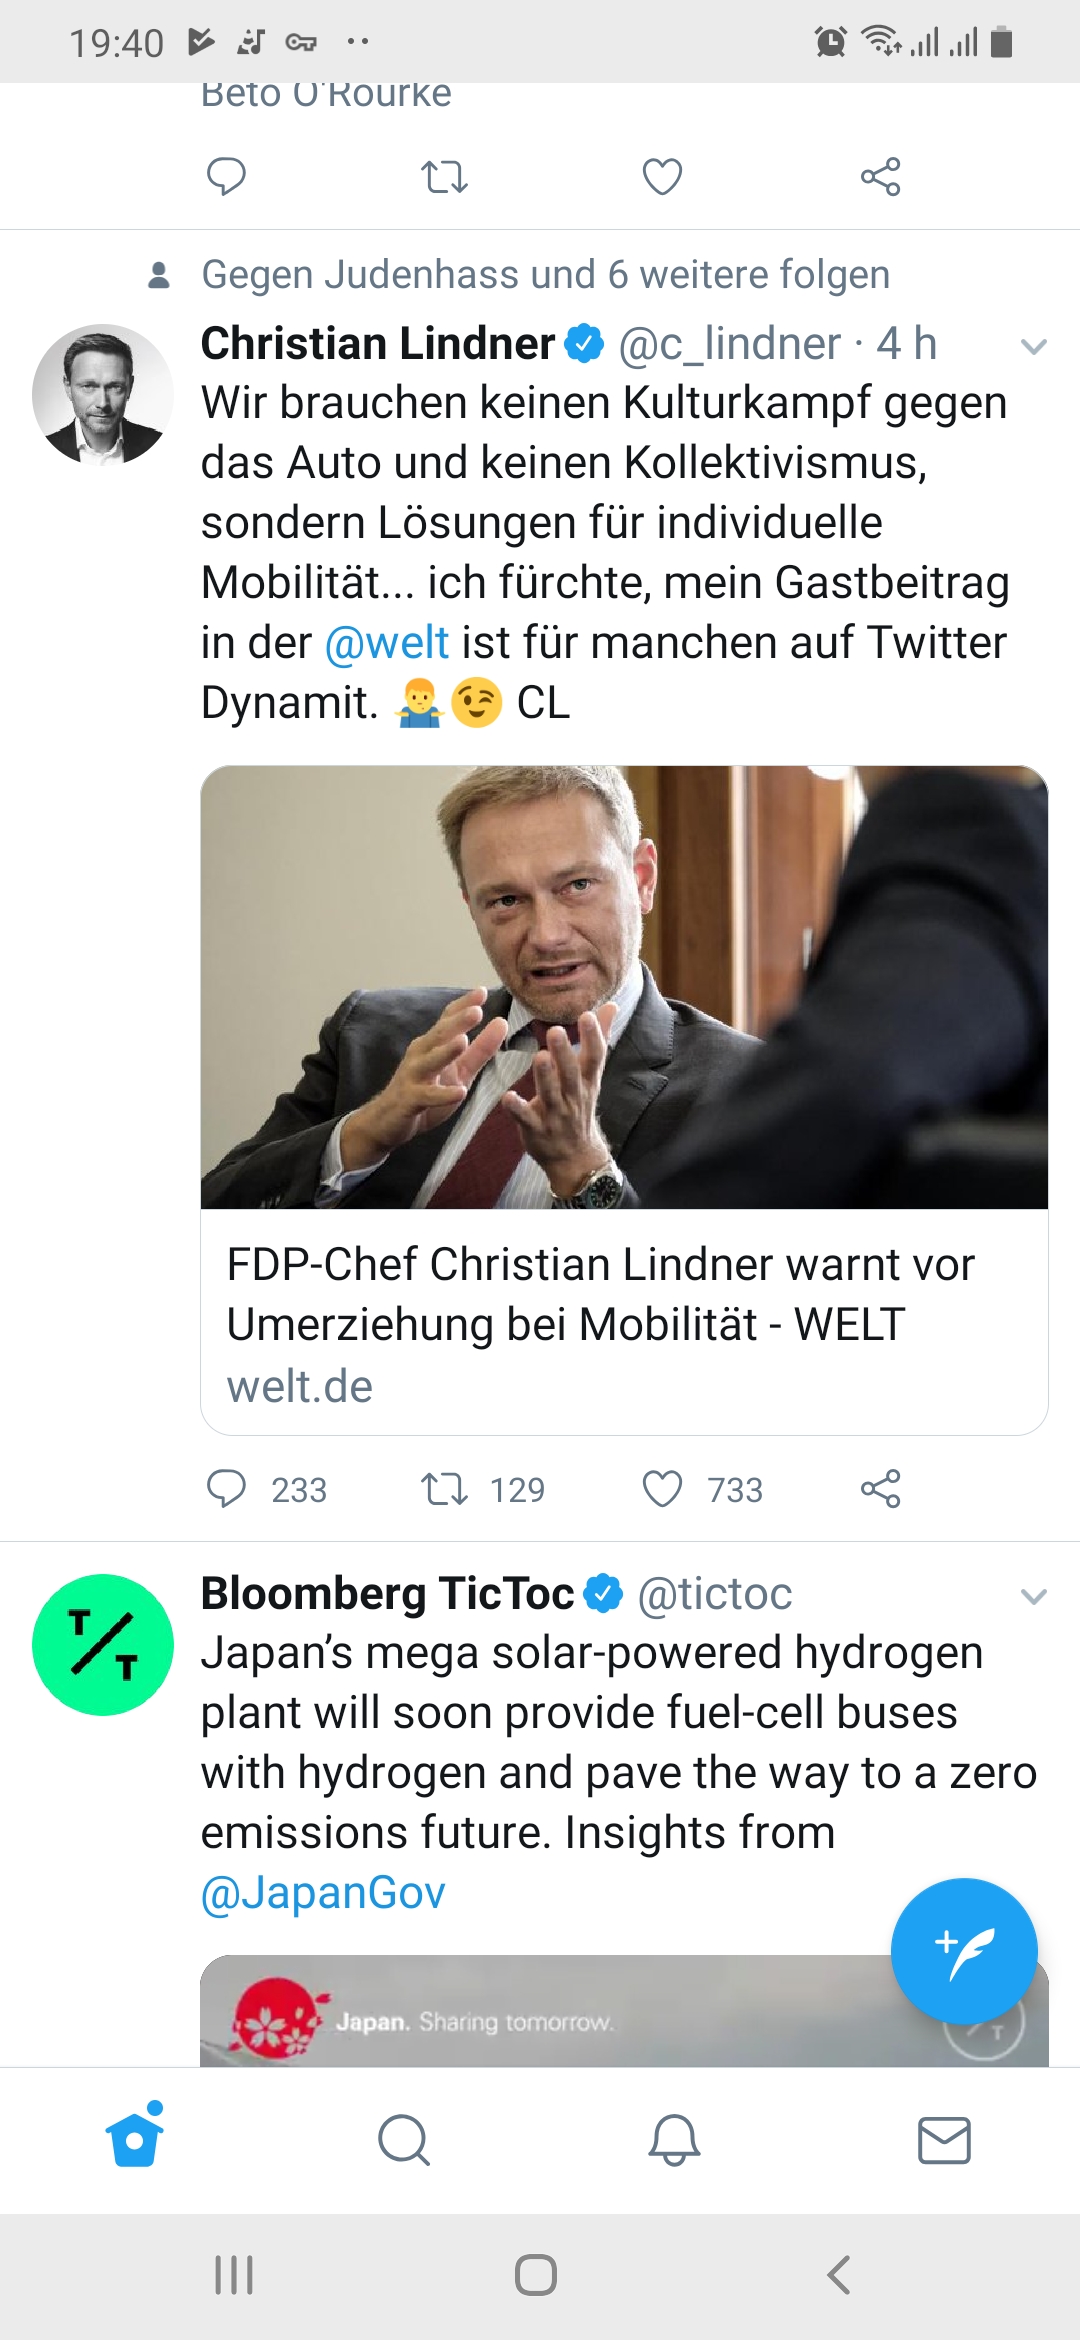Share Christian Lindner's tweet
The height and width of the screenshot is (2340, 1080).
click(x=881, y=1489)
